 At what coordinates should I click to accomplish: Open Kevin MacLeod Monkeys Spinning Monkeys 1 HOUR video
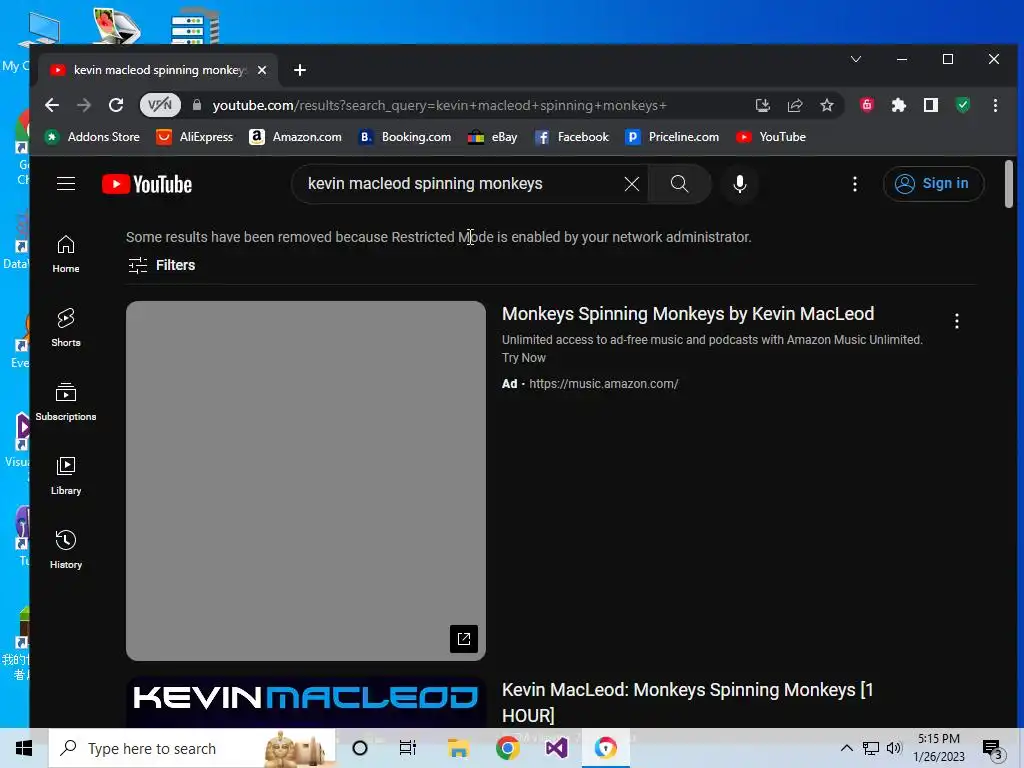(687, 703)
